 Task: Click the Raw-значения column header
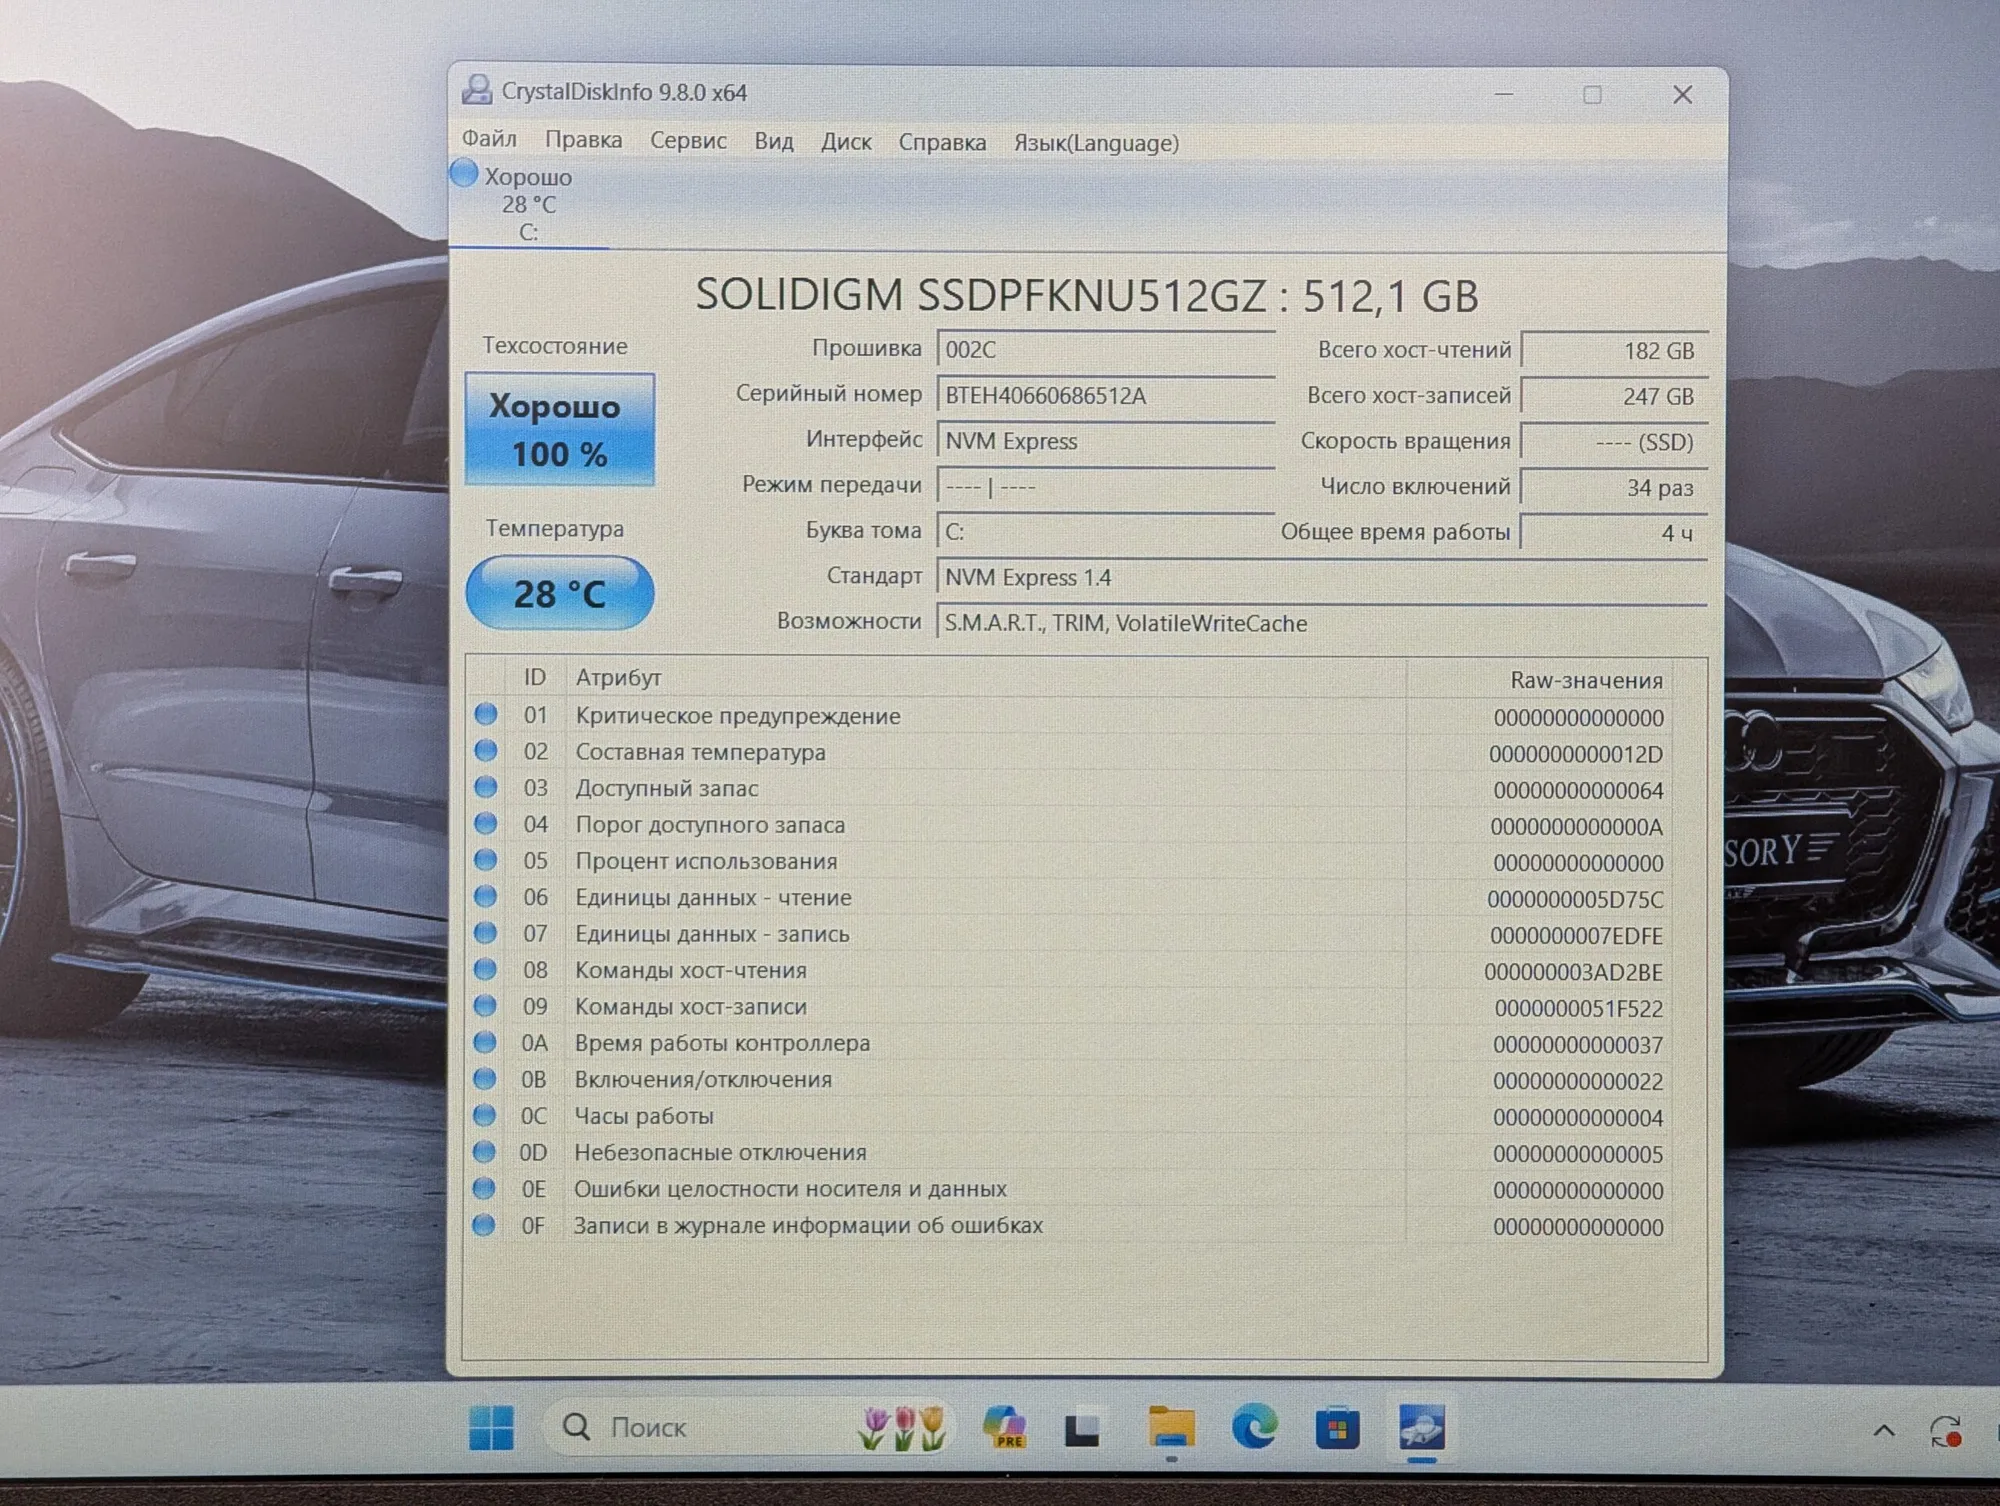[x=1539, y=680]
